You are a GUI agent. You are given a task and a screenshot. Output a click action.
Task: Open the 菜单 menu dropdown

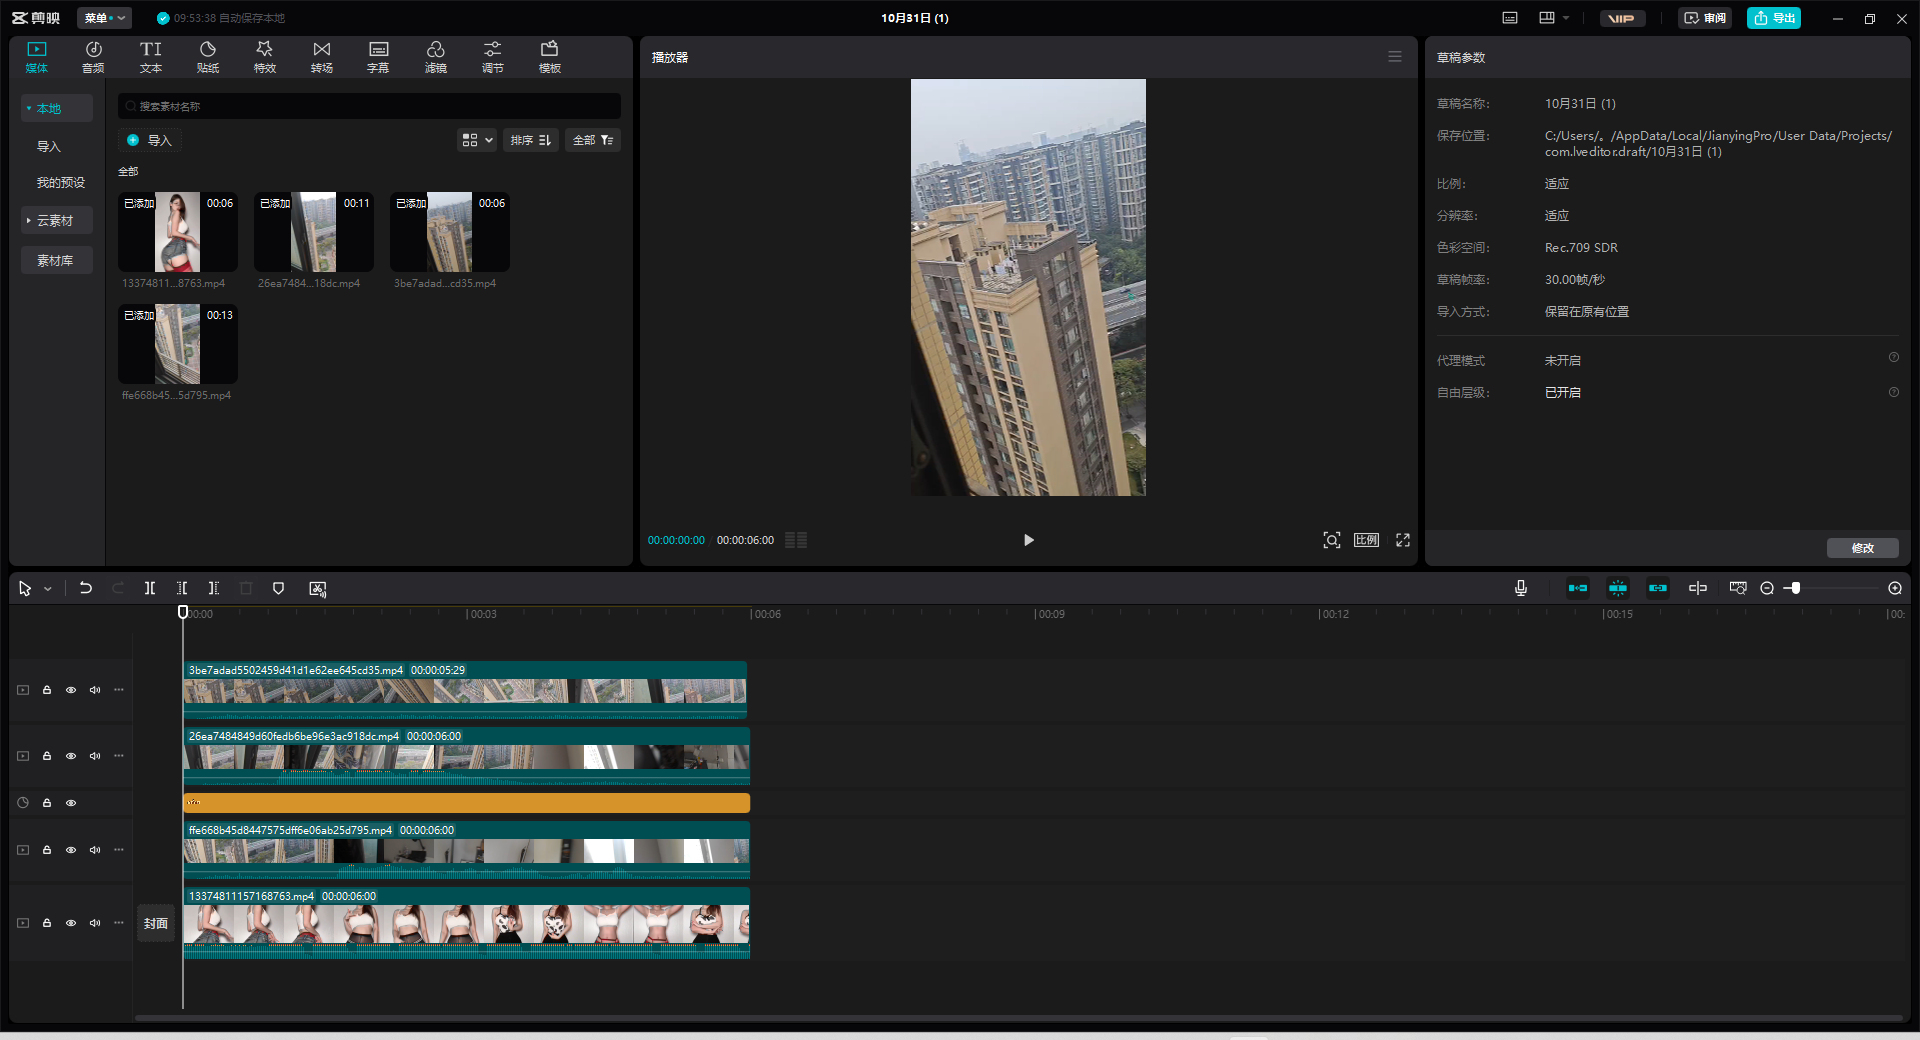(104, 18)
